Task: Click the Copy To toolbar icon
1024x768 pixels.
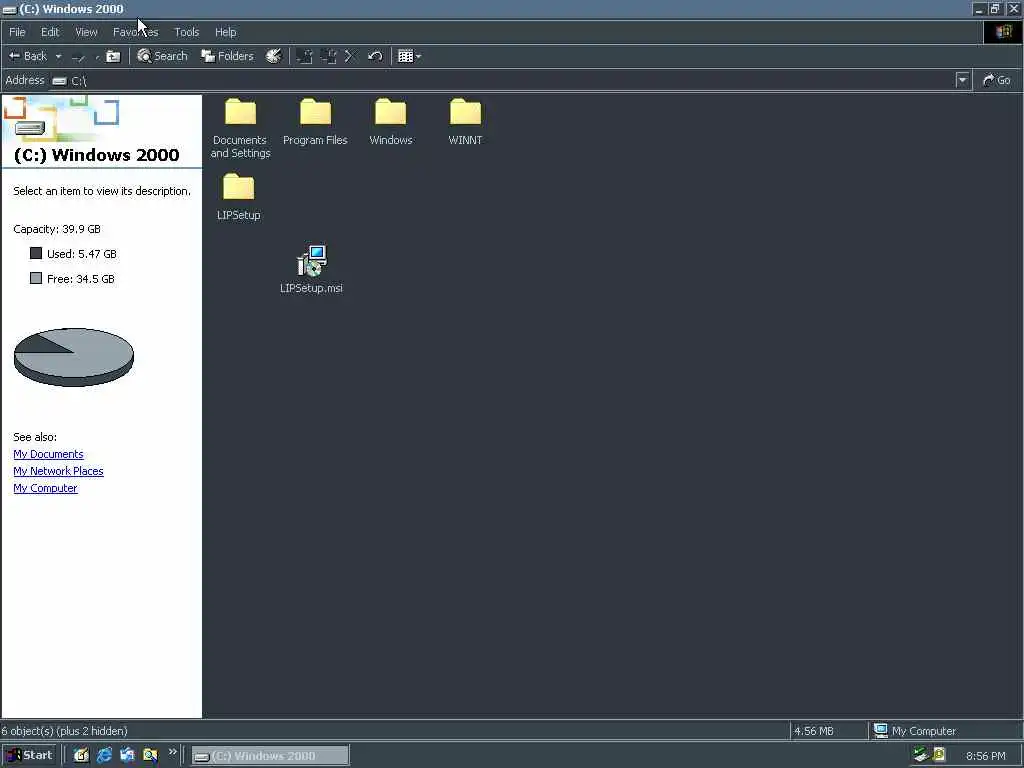Action: (328, 56)
